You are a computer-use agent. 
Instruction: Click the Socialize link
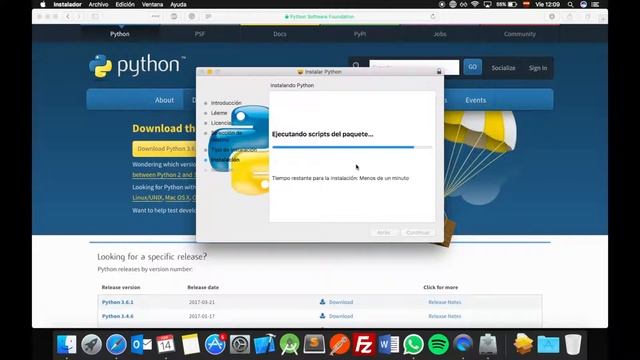[x=503, y=68]
